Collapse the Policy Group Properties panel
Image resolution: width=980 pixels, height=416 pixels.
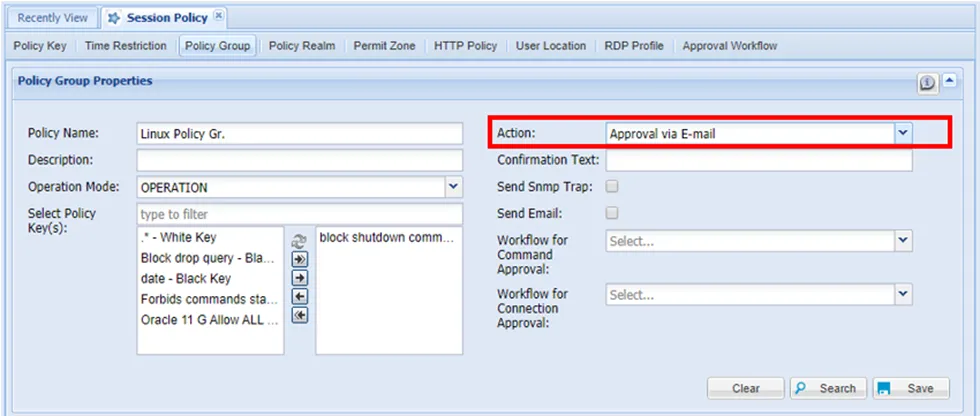tap(949, 81)
